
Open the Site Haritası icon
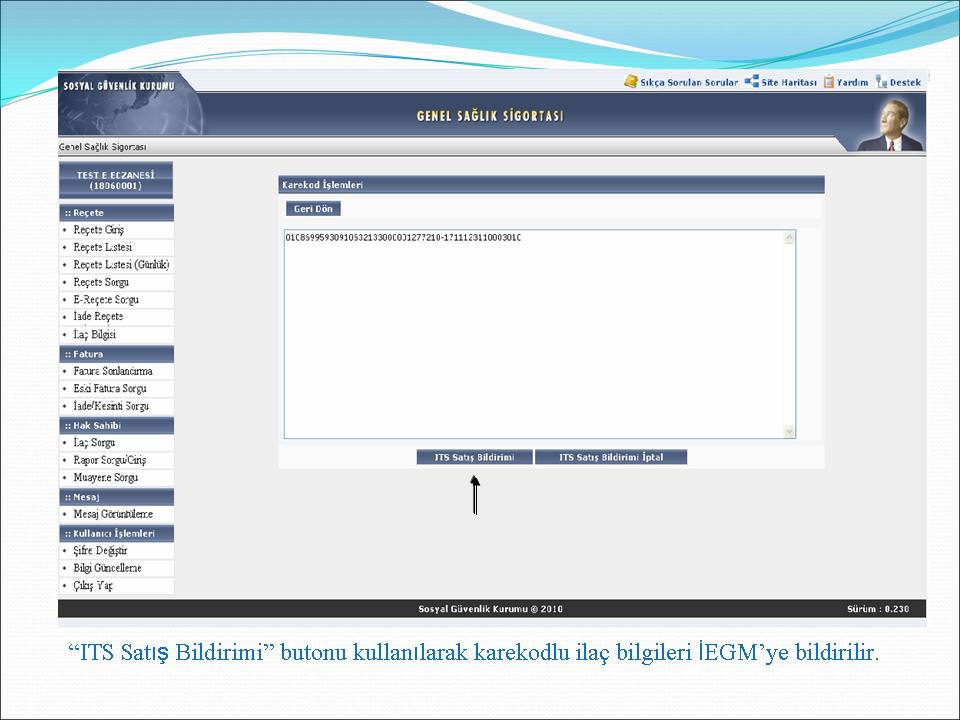(x=752, y=82)
